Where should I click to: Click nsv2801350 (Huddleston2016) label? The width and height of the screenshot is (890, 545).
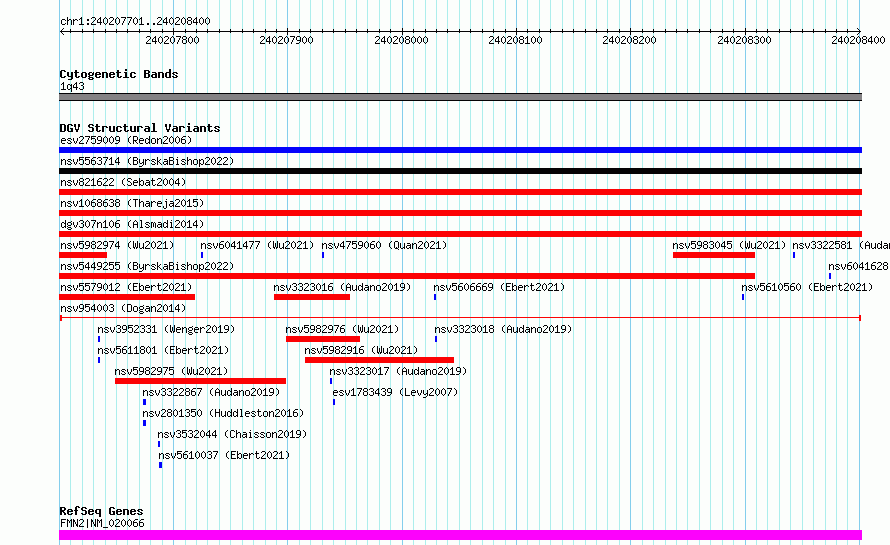223,413
